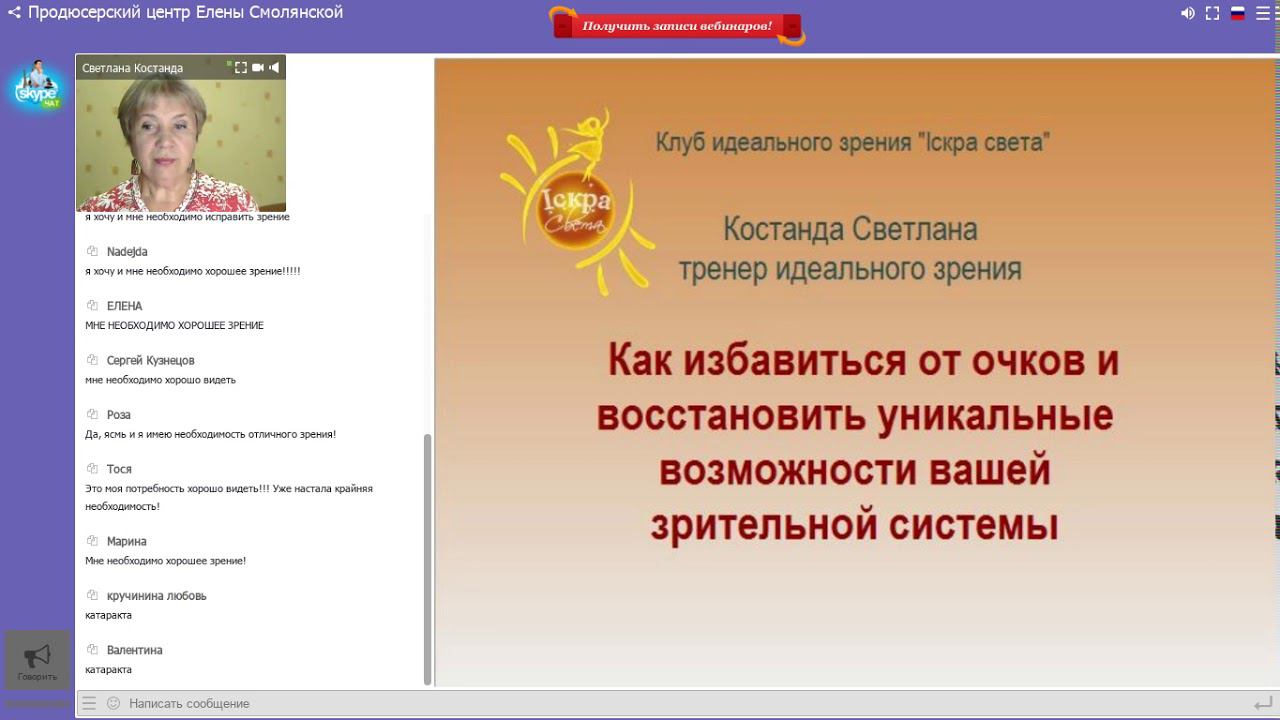Copy the message icon next to NadeJda
Screen dimensions: 1280x720
[x=92, y=251]
